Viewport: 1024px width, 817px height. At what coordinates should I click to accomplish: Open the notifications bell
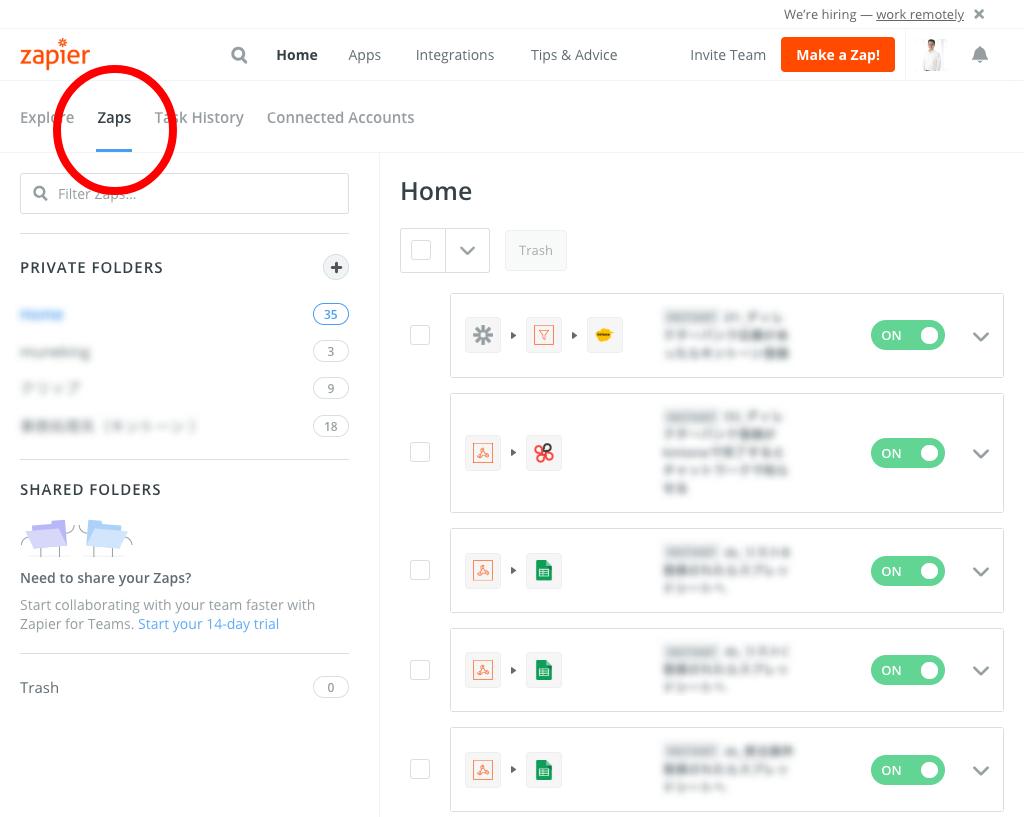(x=980, y=55)
